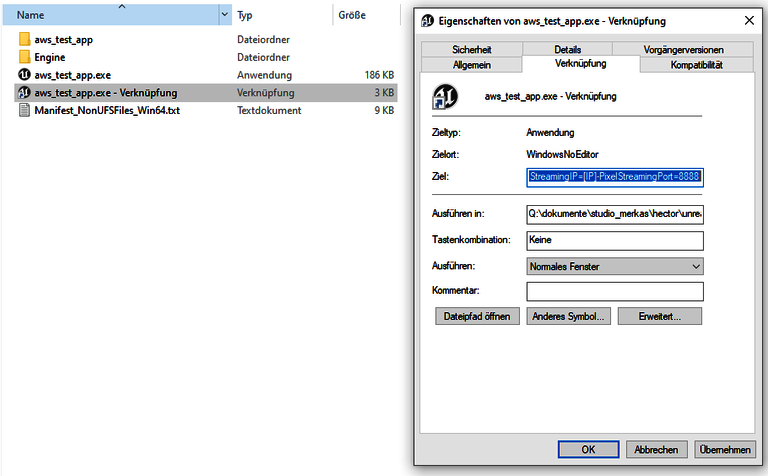Click the aws_test_app.exe shortcut file icon
Viewport: 768px width, 476px height.
(25, 93)
